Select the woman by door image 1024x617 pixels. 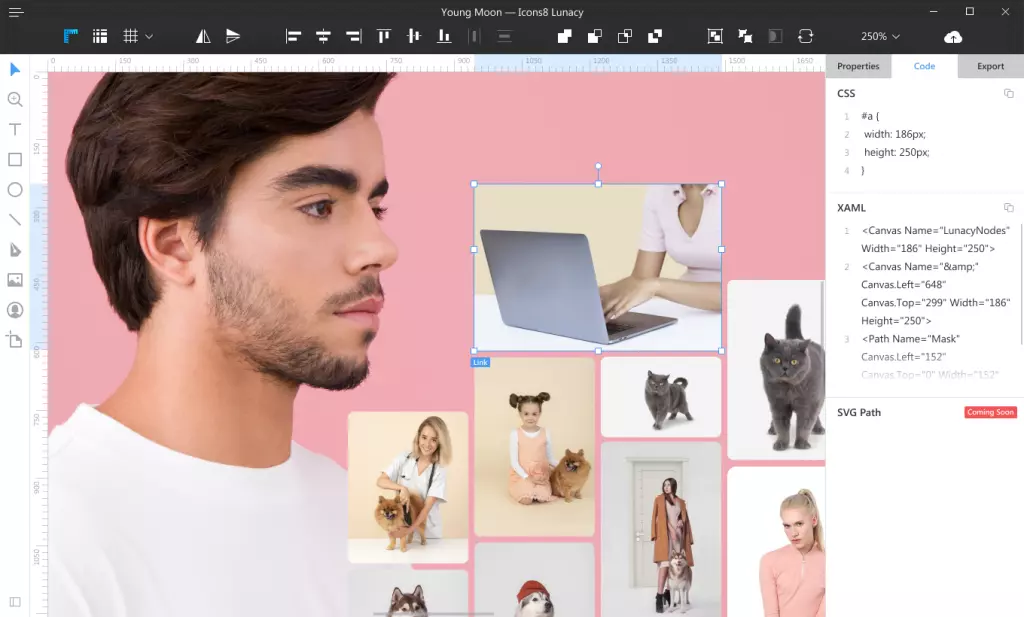coord(661,529)
